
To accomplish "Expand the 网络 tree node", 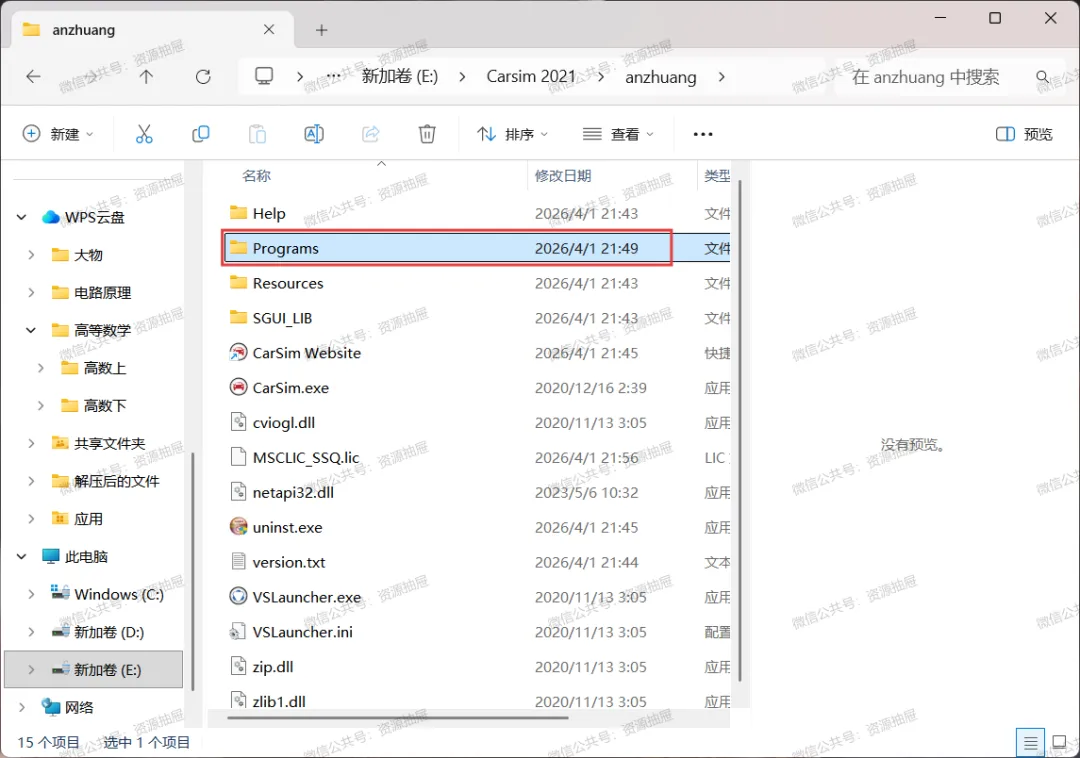I will pyautogui.click(x=21, y=707).
